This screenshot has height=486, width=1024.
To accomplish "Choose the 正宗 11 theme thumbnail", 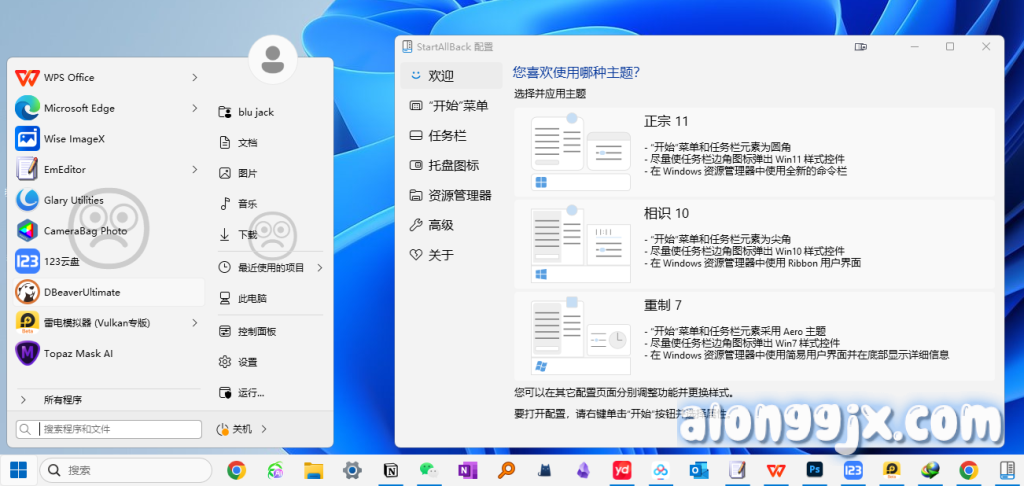I will (581, 152).
